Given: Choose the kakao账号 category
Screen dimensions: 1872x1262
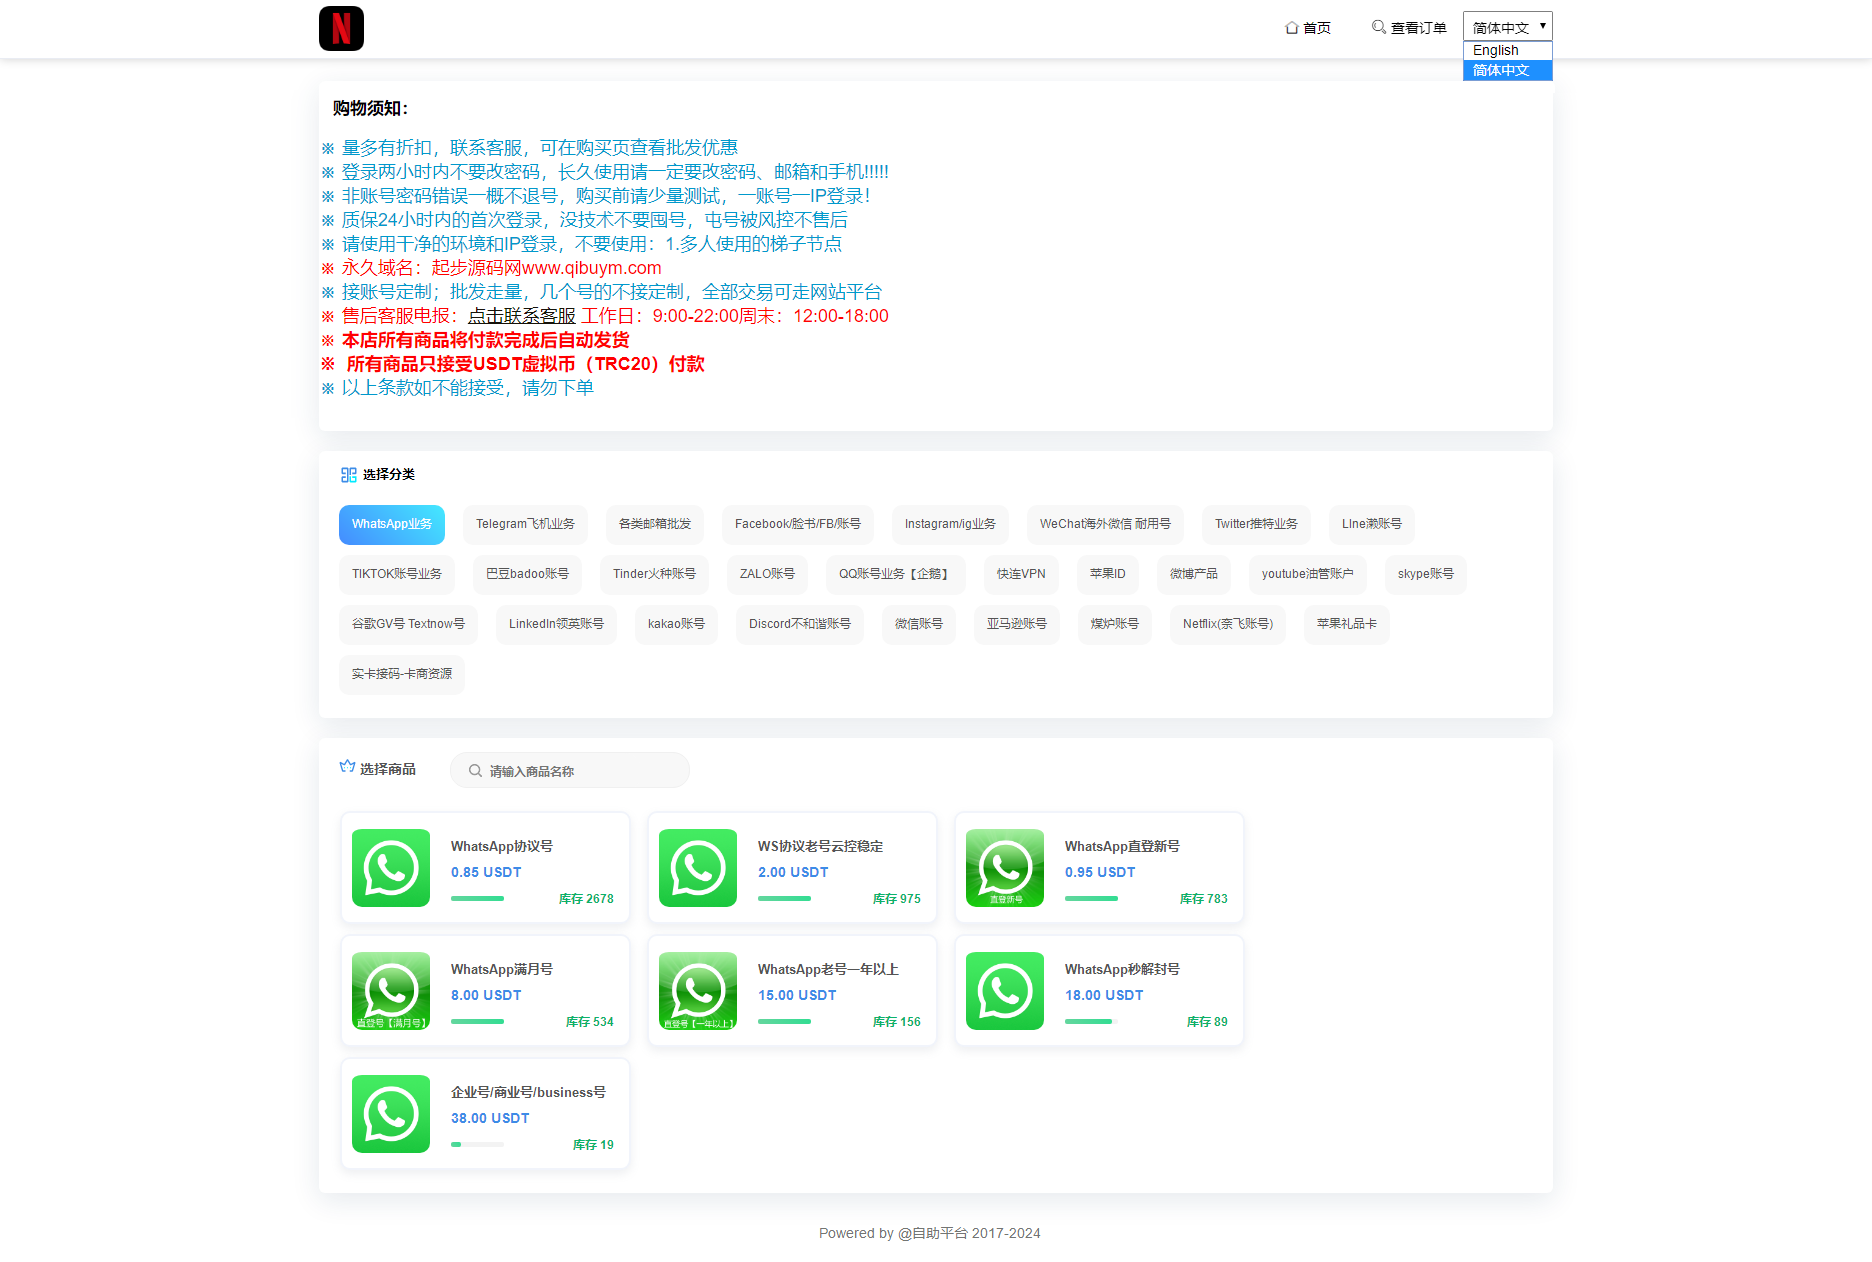Looking at the screenshot, I should 676,625.
